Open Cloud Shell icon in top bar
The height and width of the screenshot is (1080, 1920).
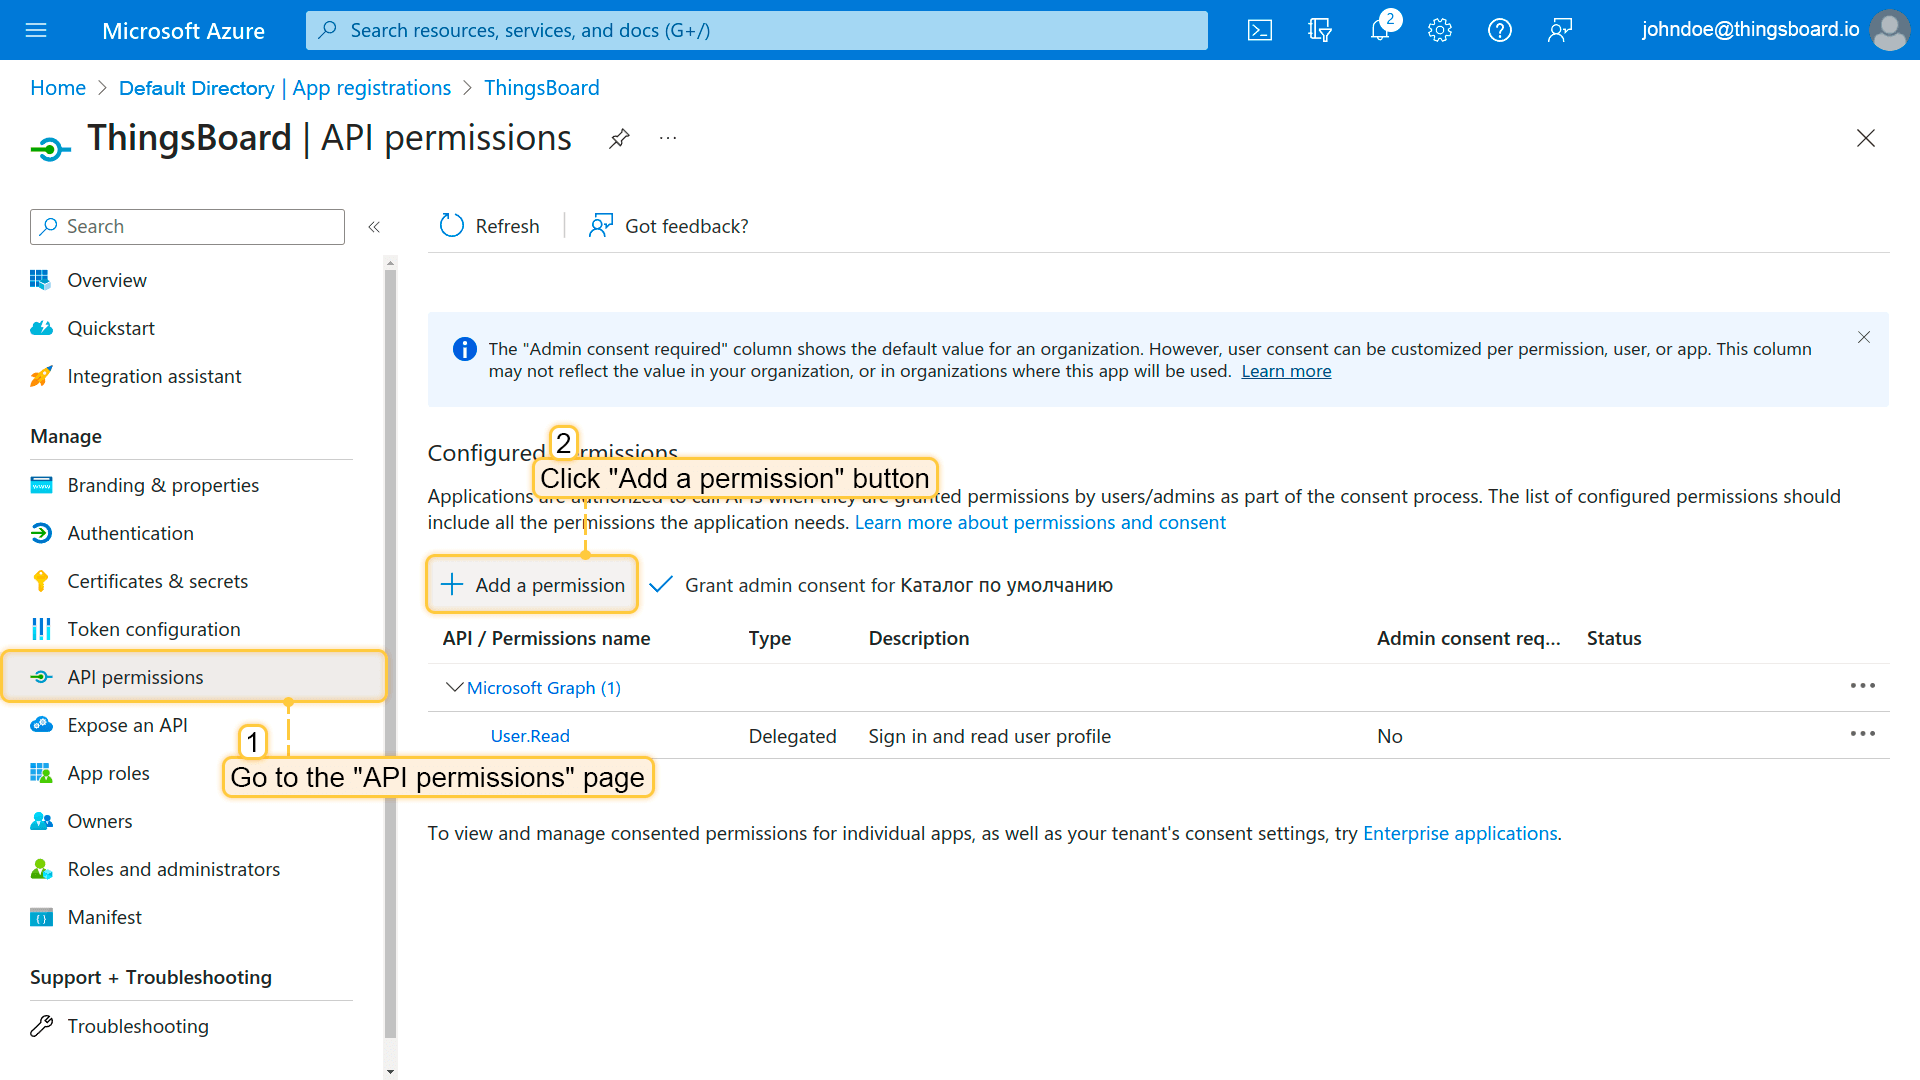coord(1260,30)
